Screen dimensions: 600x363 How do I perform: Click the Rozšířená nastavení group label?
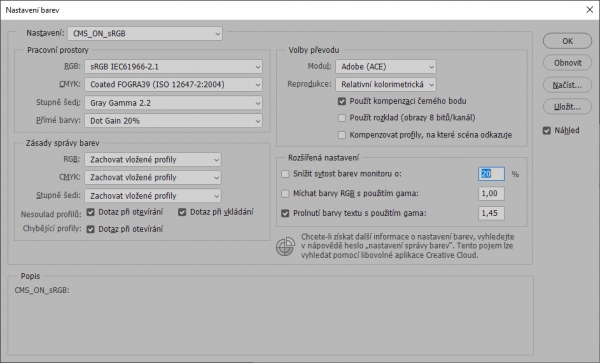(x=323, y=158)
